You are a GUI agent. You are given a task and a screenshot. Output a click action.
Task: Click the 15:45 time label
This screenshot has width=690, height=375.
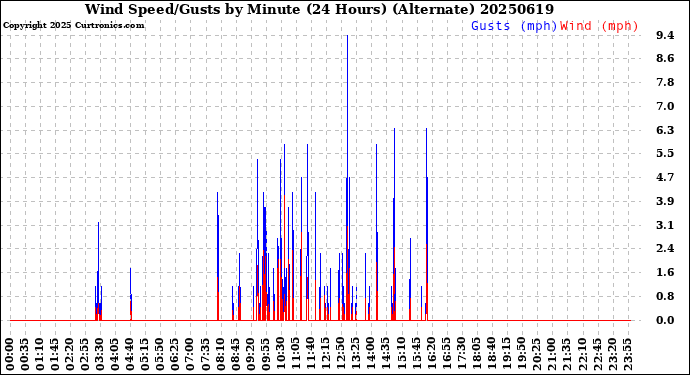tap(416, 355)
